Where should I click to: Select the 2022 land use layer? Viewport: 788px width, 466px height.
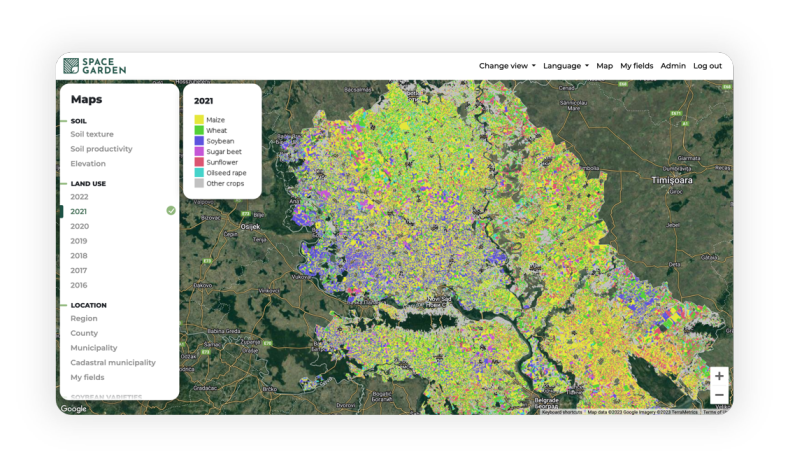tap(79, 197)
